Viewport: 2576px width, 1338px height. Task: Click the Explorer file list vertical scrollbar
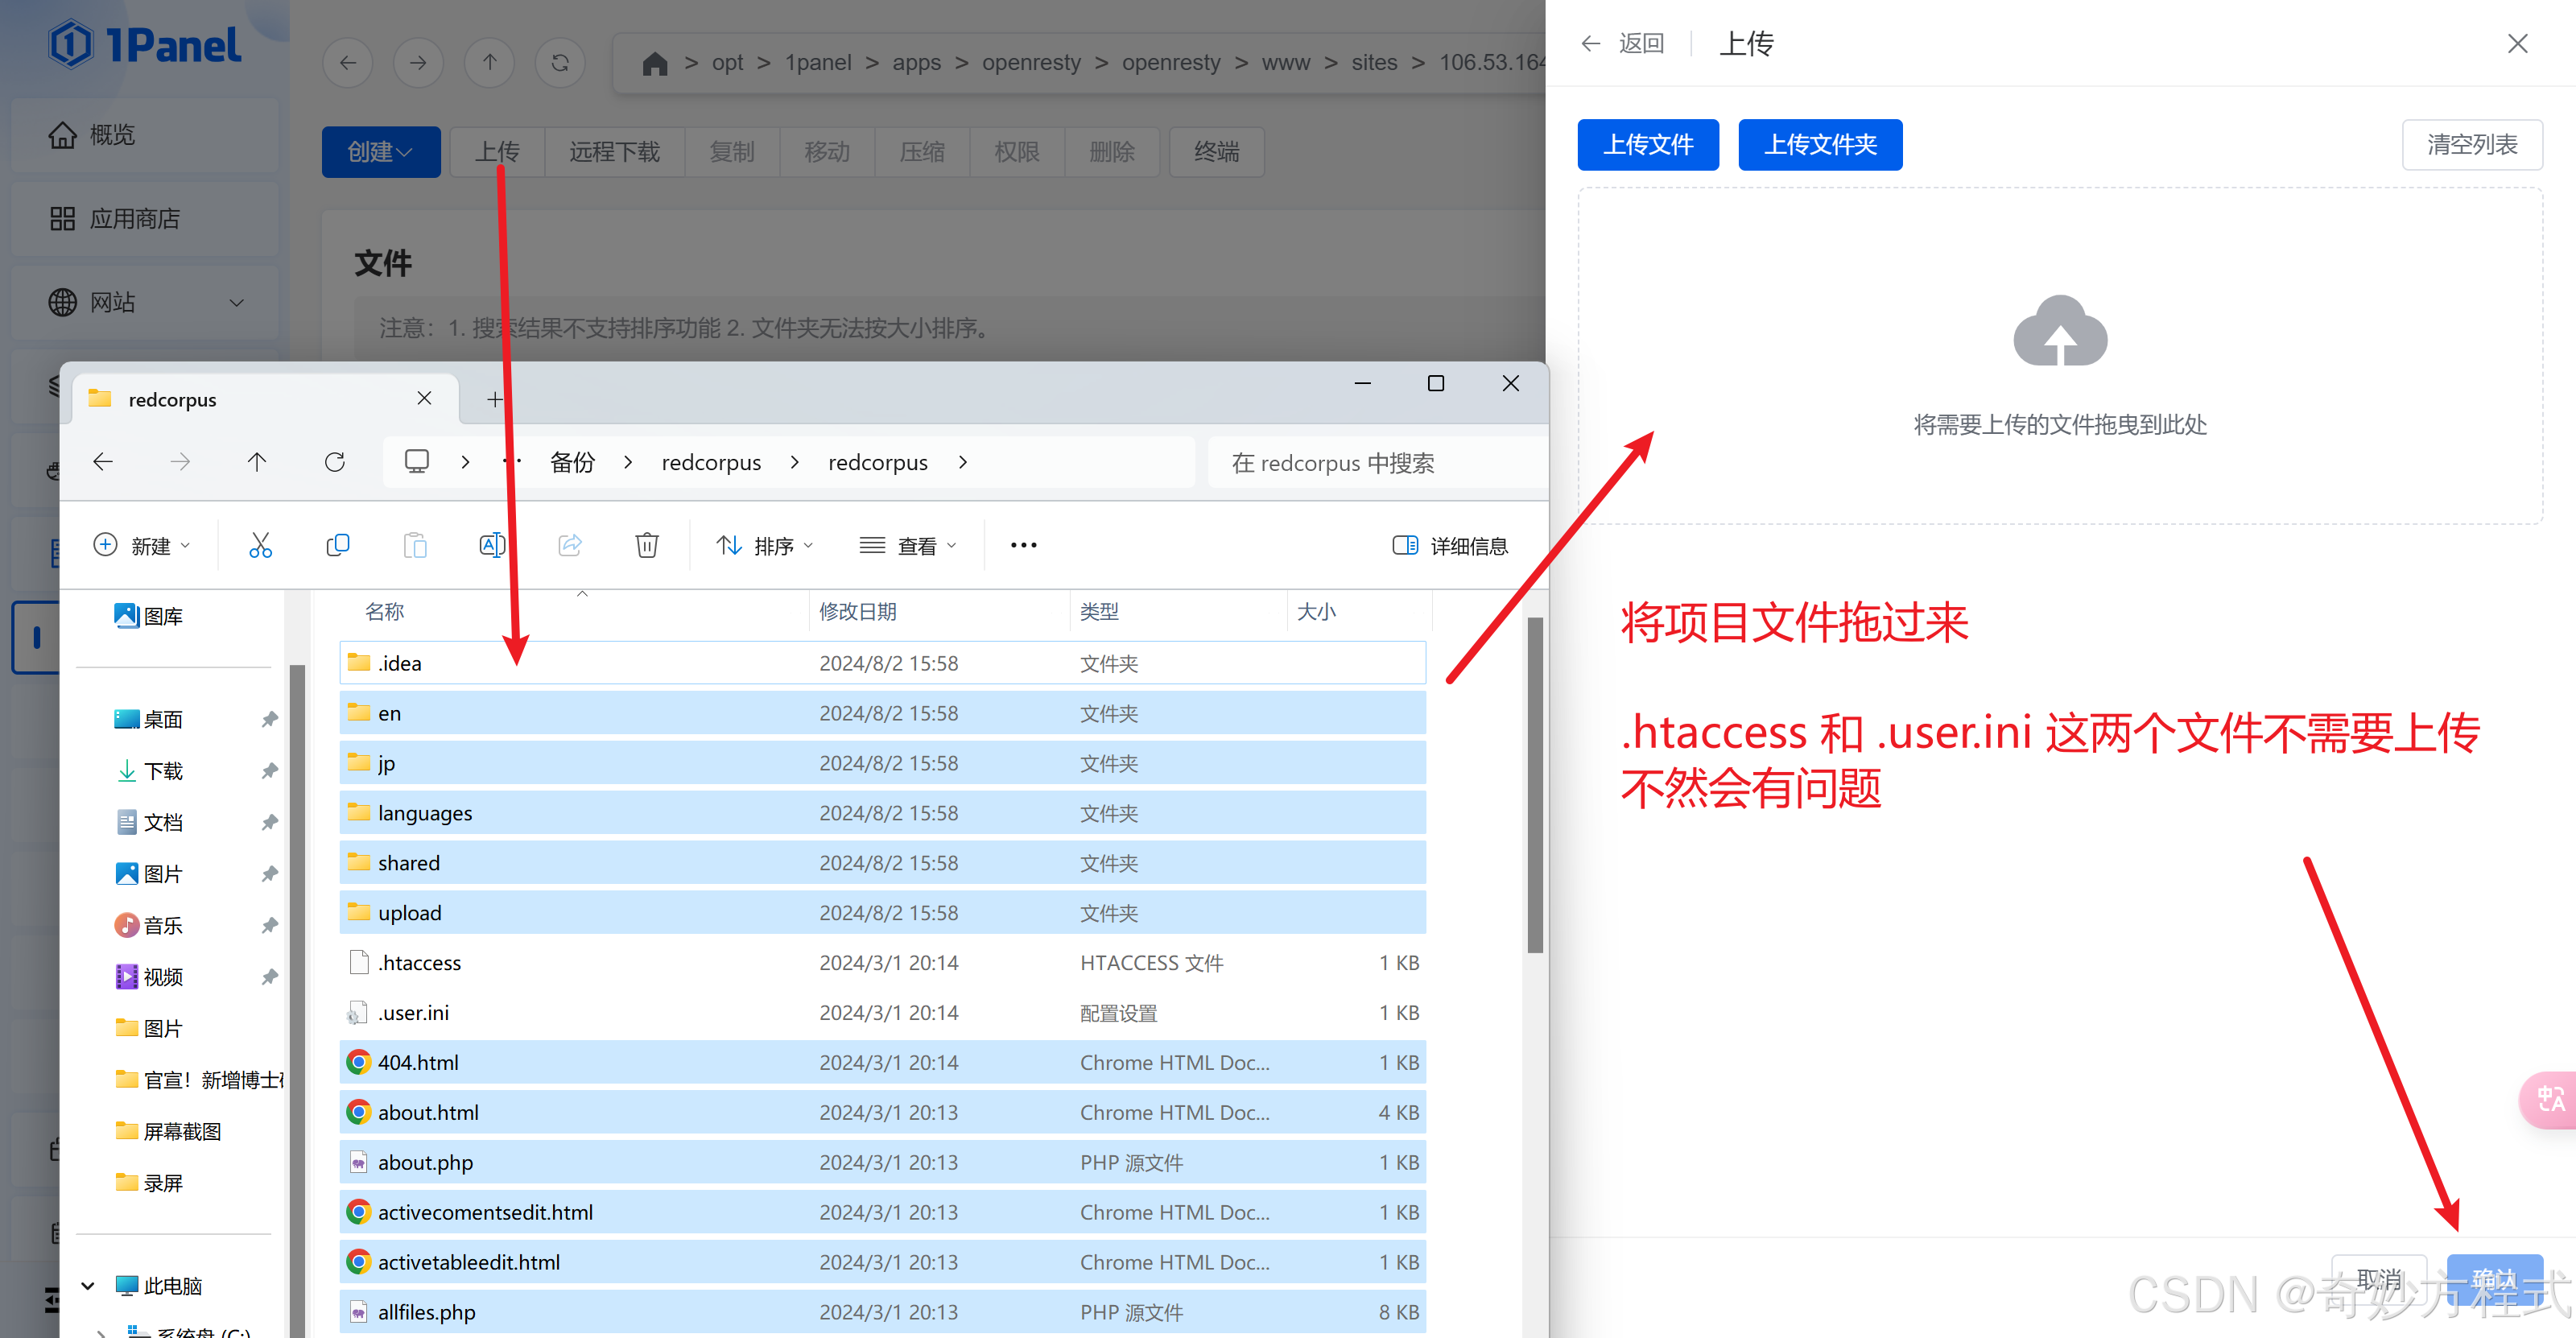[1535, 785]
